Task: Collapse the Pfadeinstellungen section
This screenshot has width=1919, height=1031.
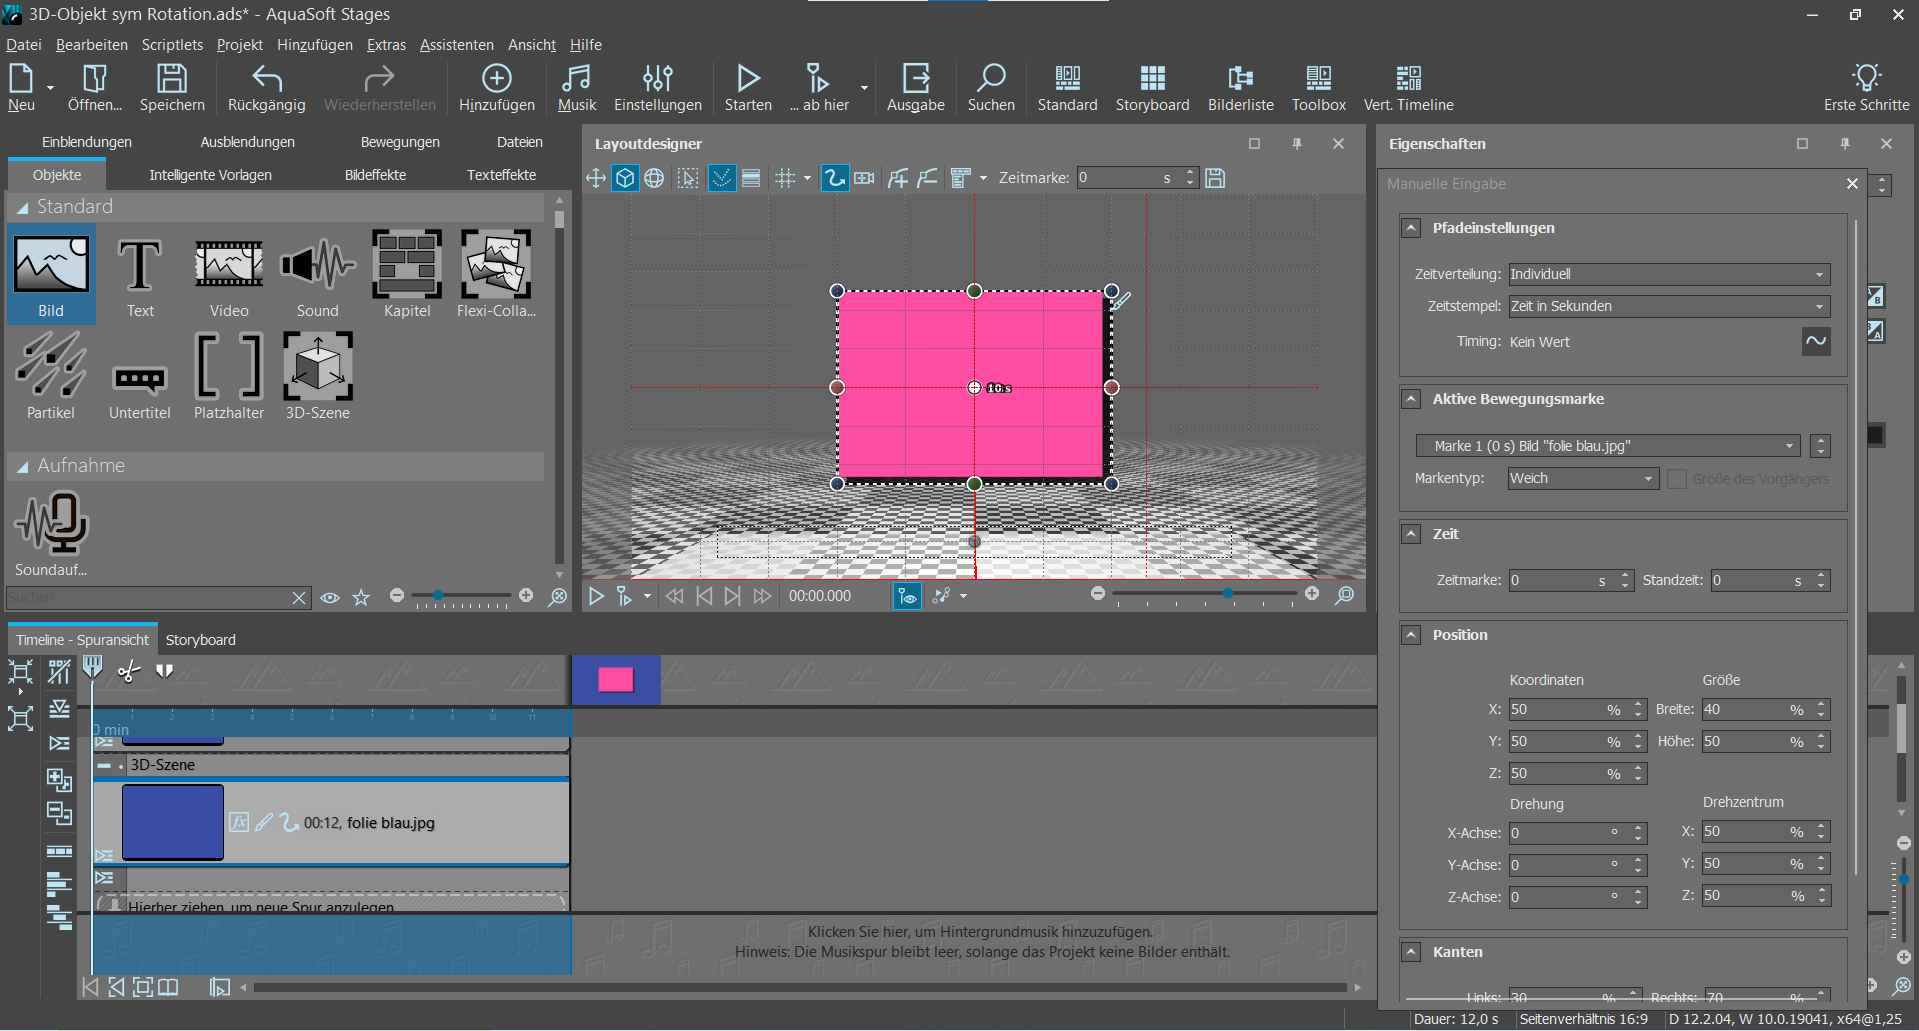Action: 1411,228
